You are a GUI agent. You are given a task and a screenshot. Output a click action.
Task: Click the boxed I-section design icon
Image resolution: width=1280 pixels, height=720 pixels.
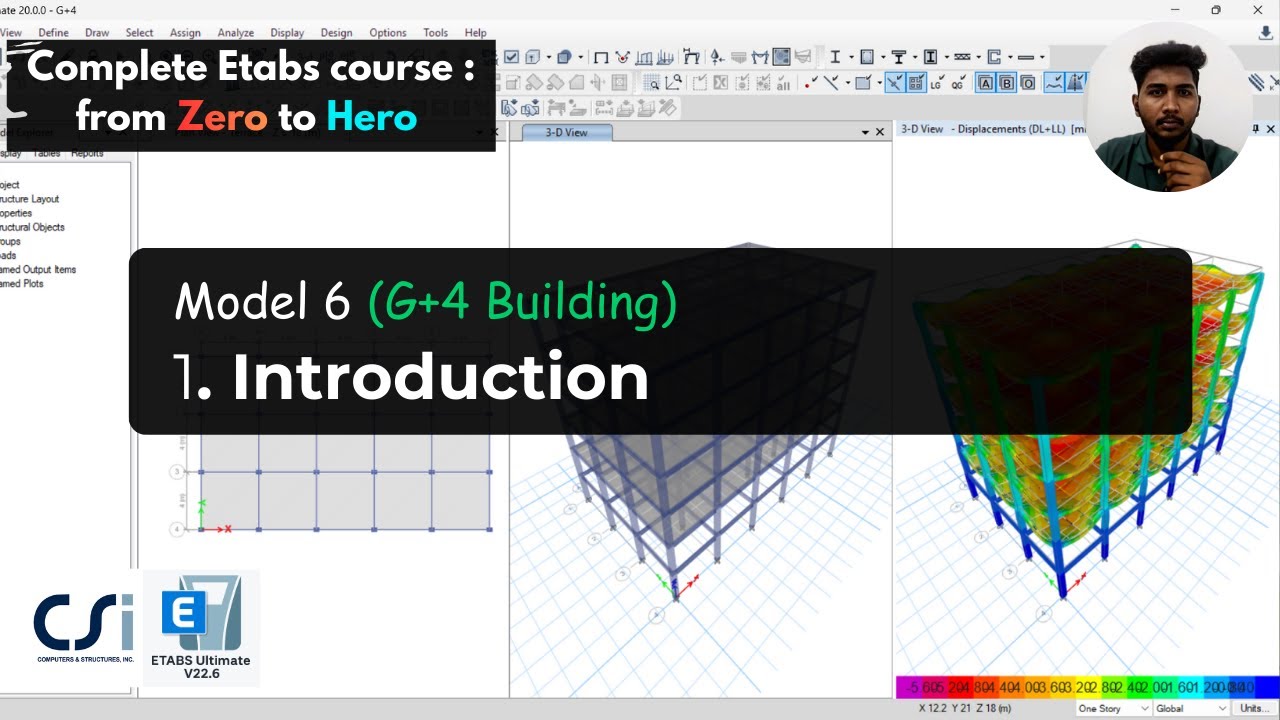click(930, 57)
